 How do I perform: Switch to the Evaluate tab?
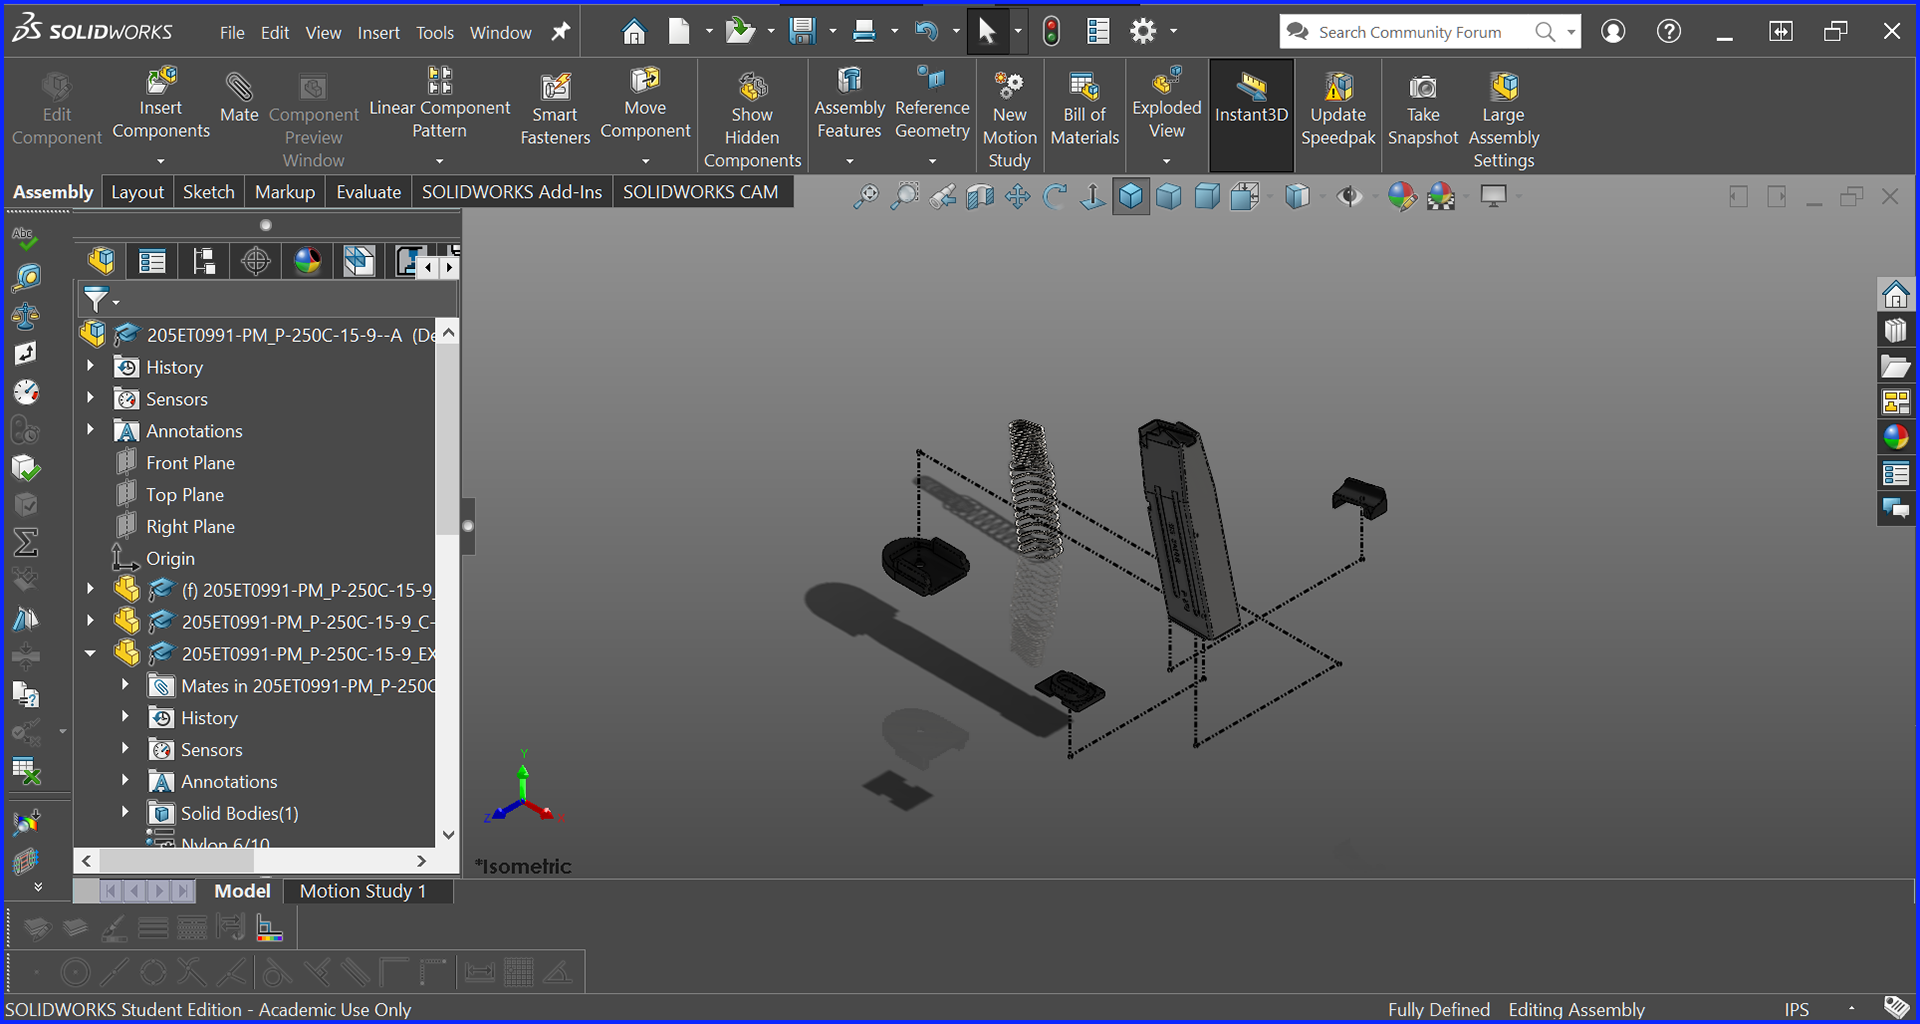point(369,192)
